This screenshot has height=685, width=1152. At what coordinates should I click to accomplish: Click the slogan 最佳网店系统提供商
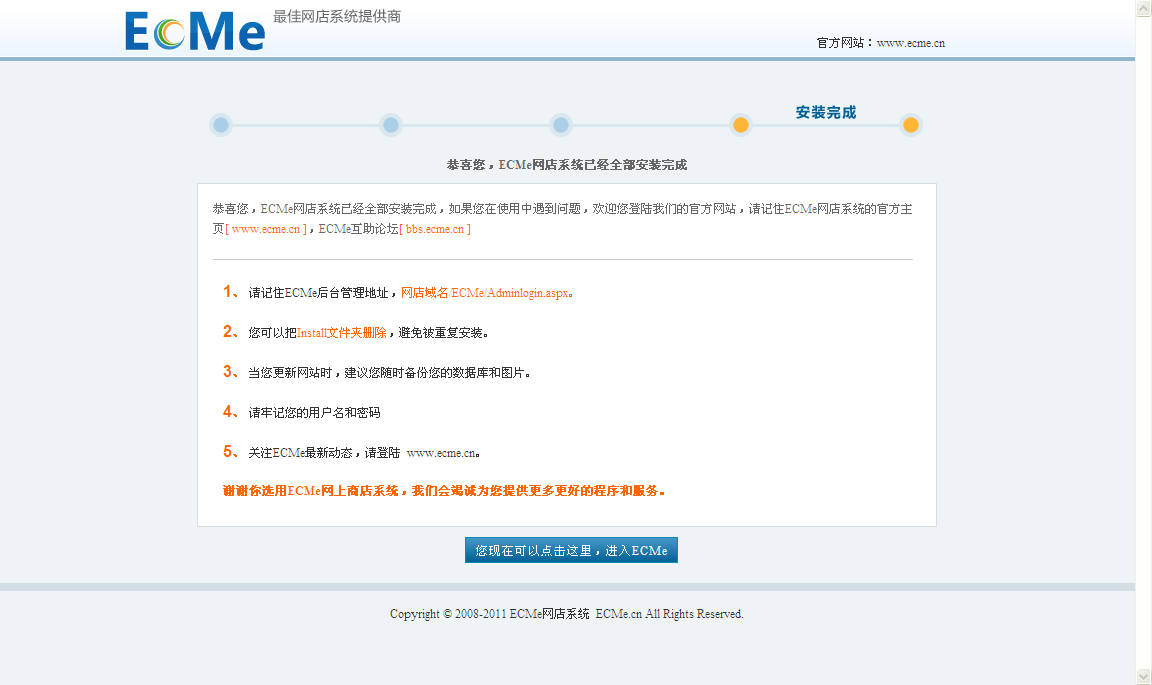337,16
